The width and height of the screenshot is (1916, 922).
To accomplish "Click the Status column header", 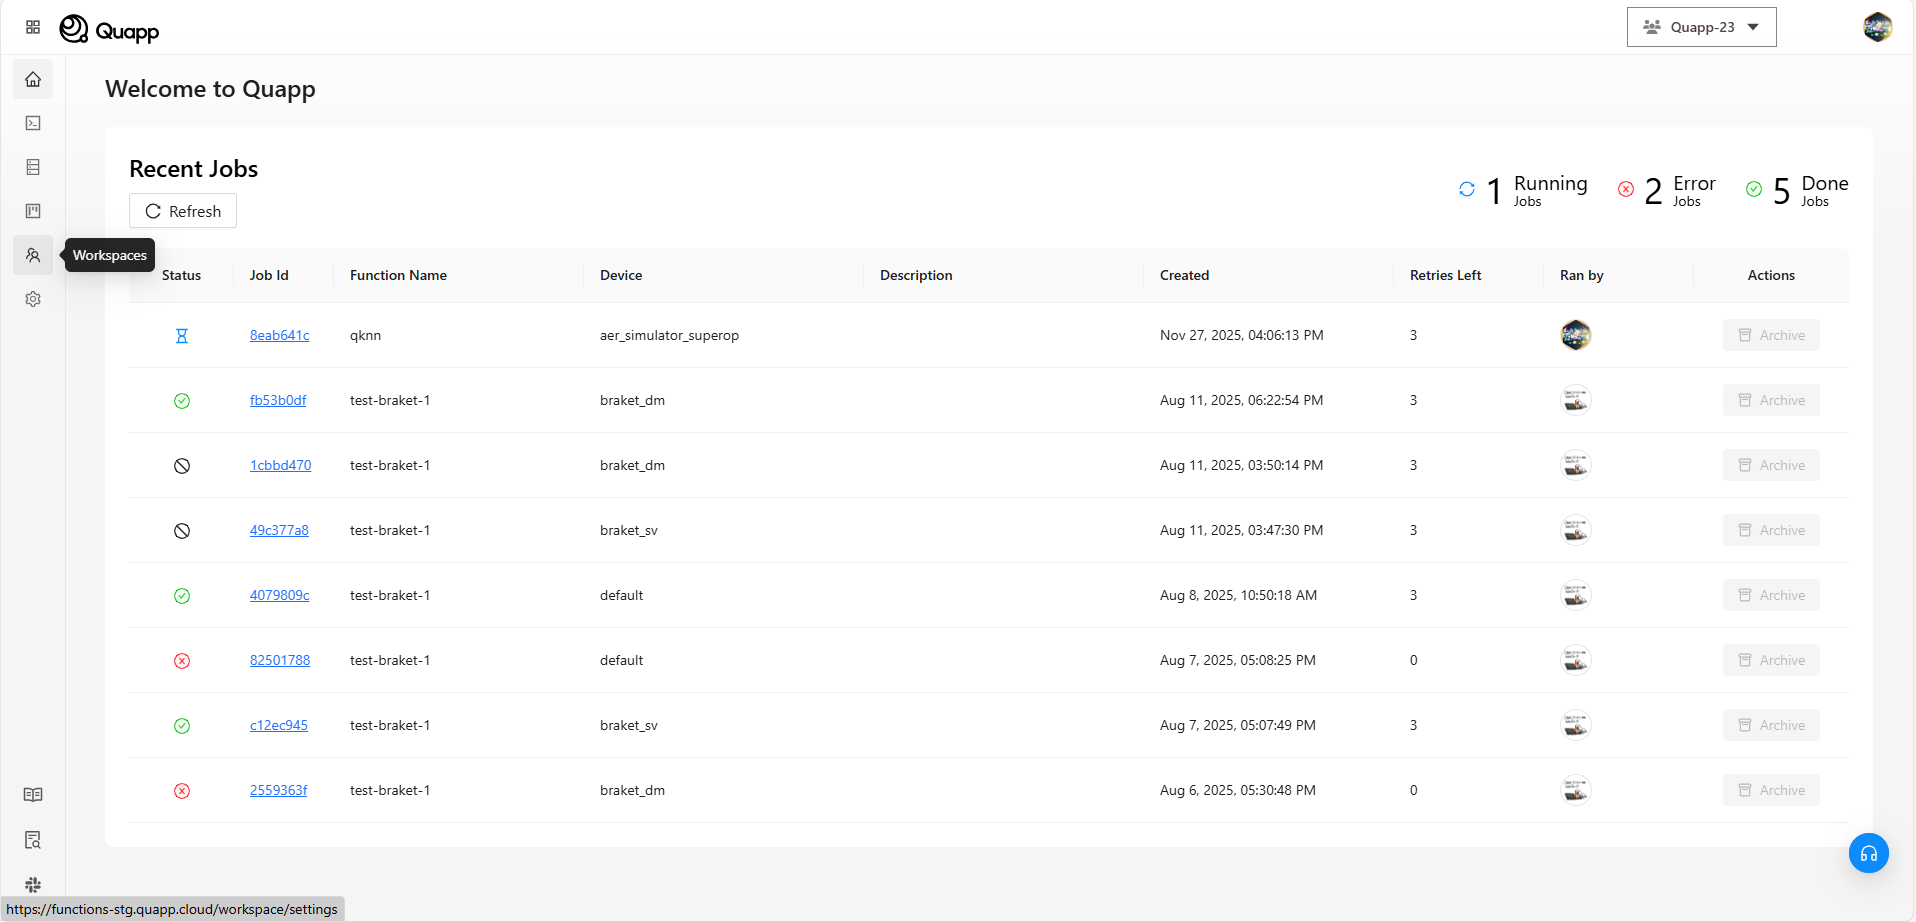I will click(181, 275).
